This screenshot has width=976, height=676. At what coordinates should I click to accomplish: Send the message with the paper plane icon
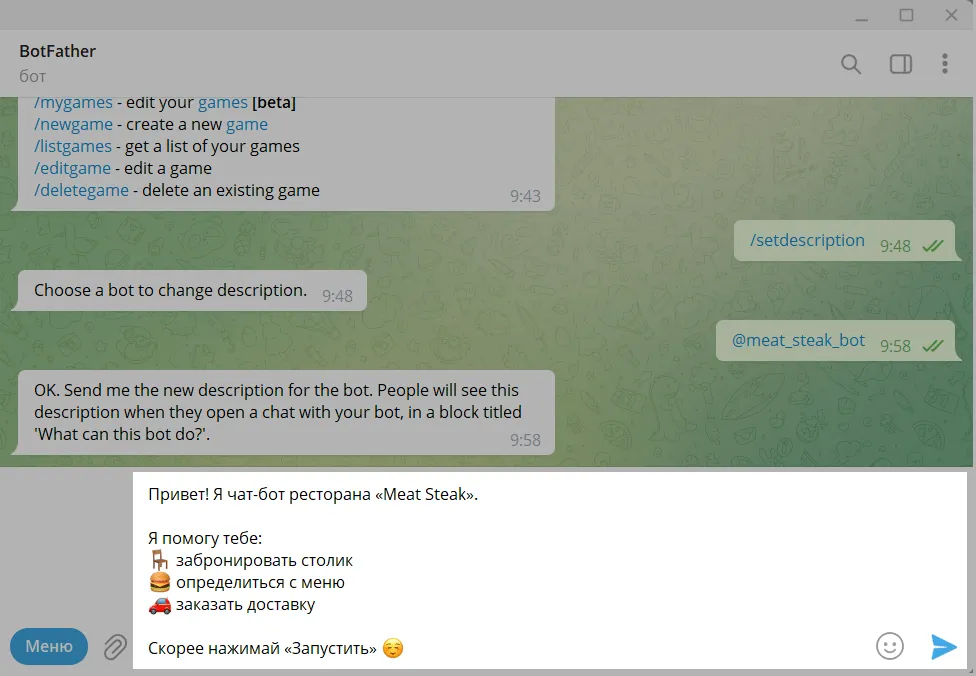(944, 647)
